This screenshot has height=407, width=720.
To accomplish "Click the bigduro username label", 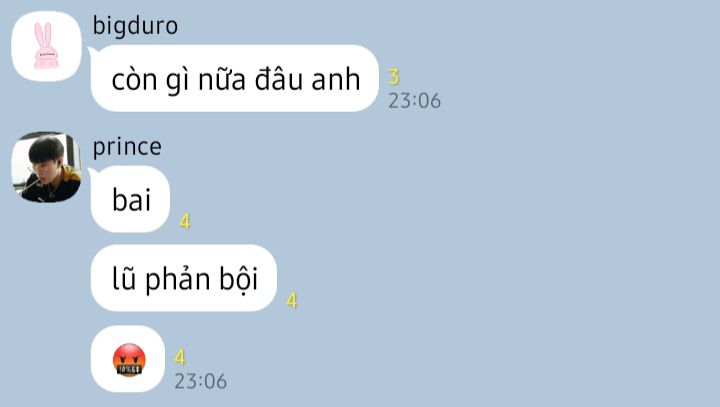I will tap(135, 26).
